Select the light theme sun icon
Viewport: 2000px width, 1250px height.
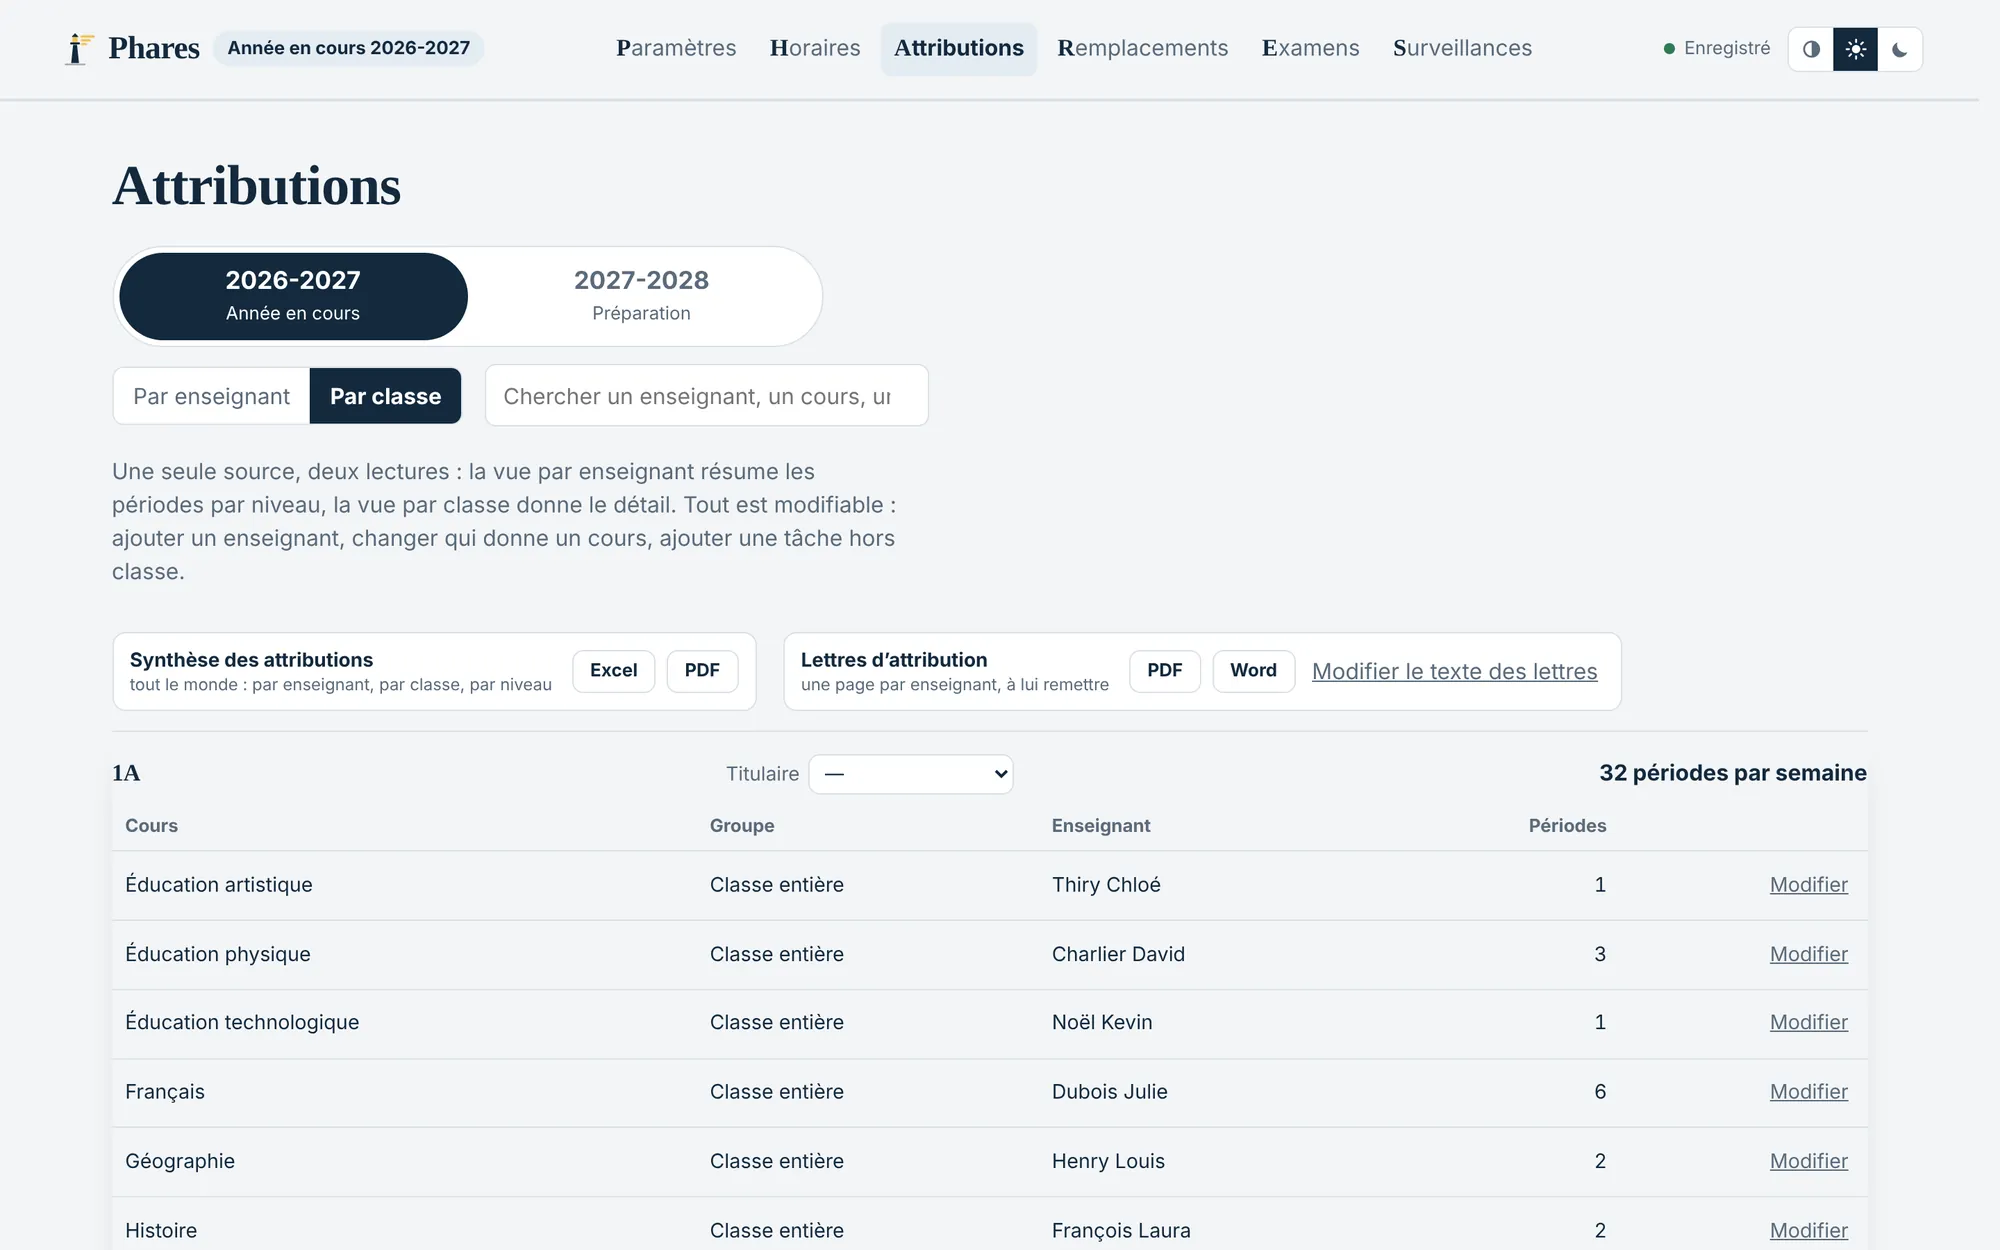pos(1855,49)
